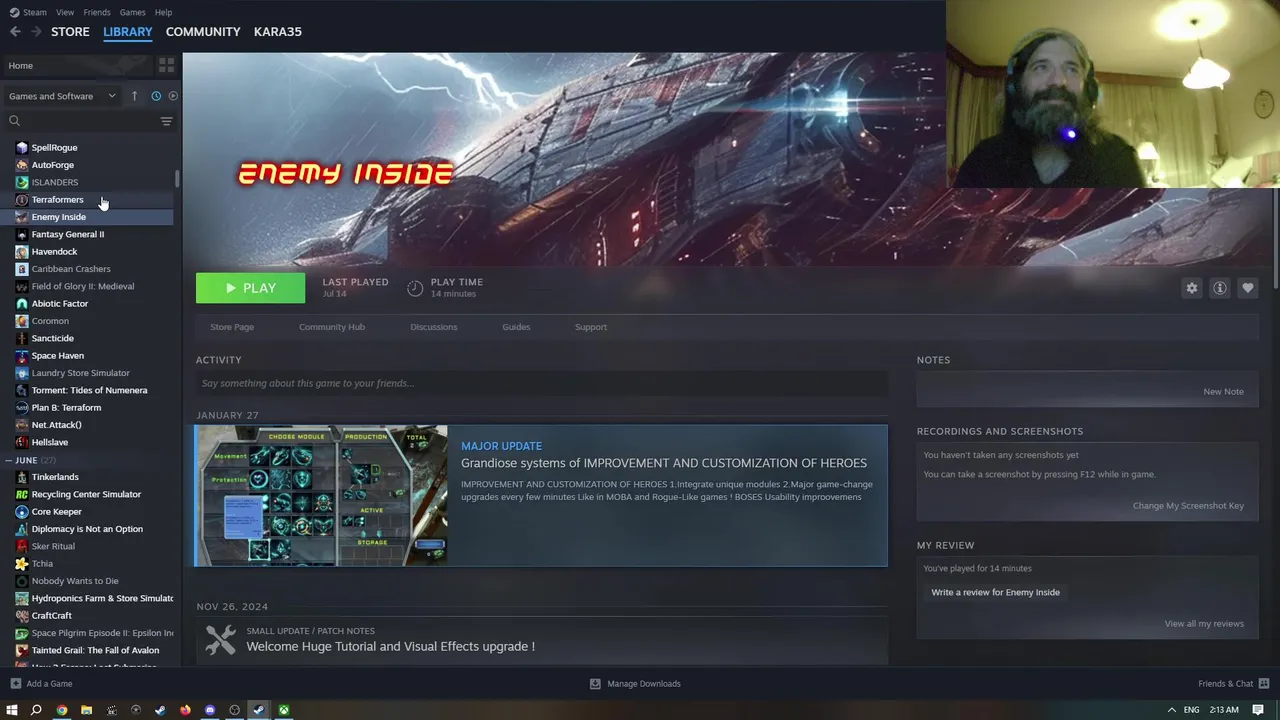
Task: Select Torment: Tides of Numenera
Action: tap(90, 390)
